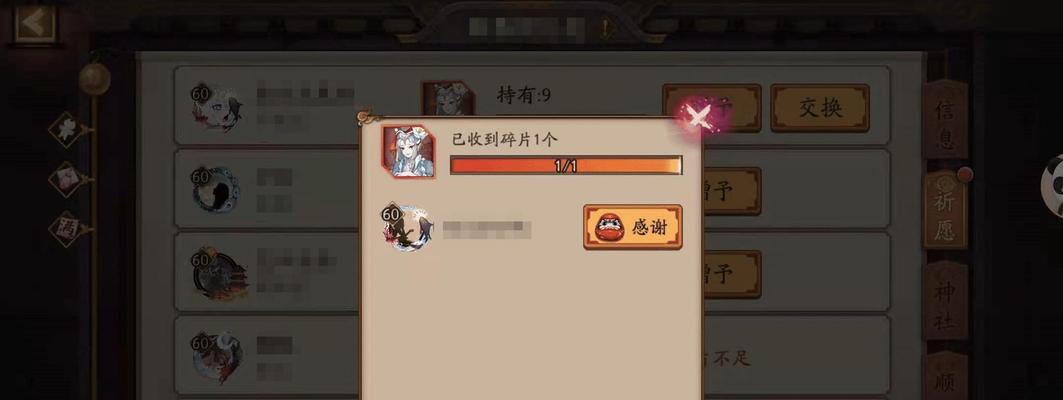Click the 1/1 shard progress bar
Screen dimensions: 1063x400
point(566,165)
